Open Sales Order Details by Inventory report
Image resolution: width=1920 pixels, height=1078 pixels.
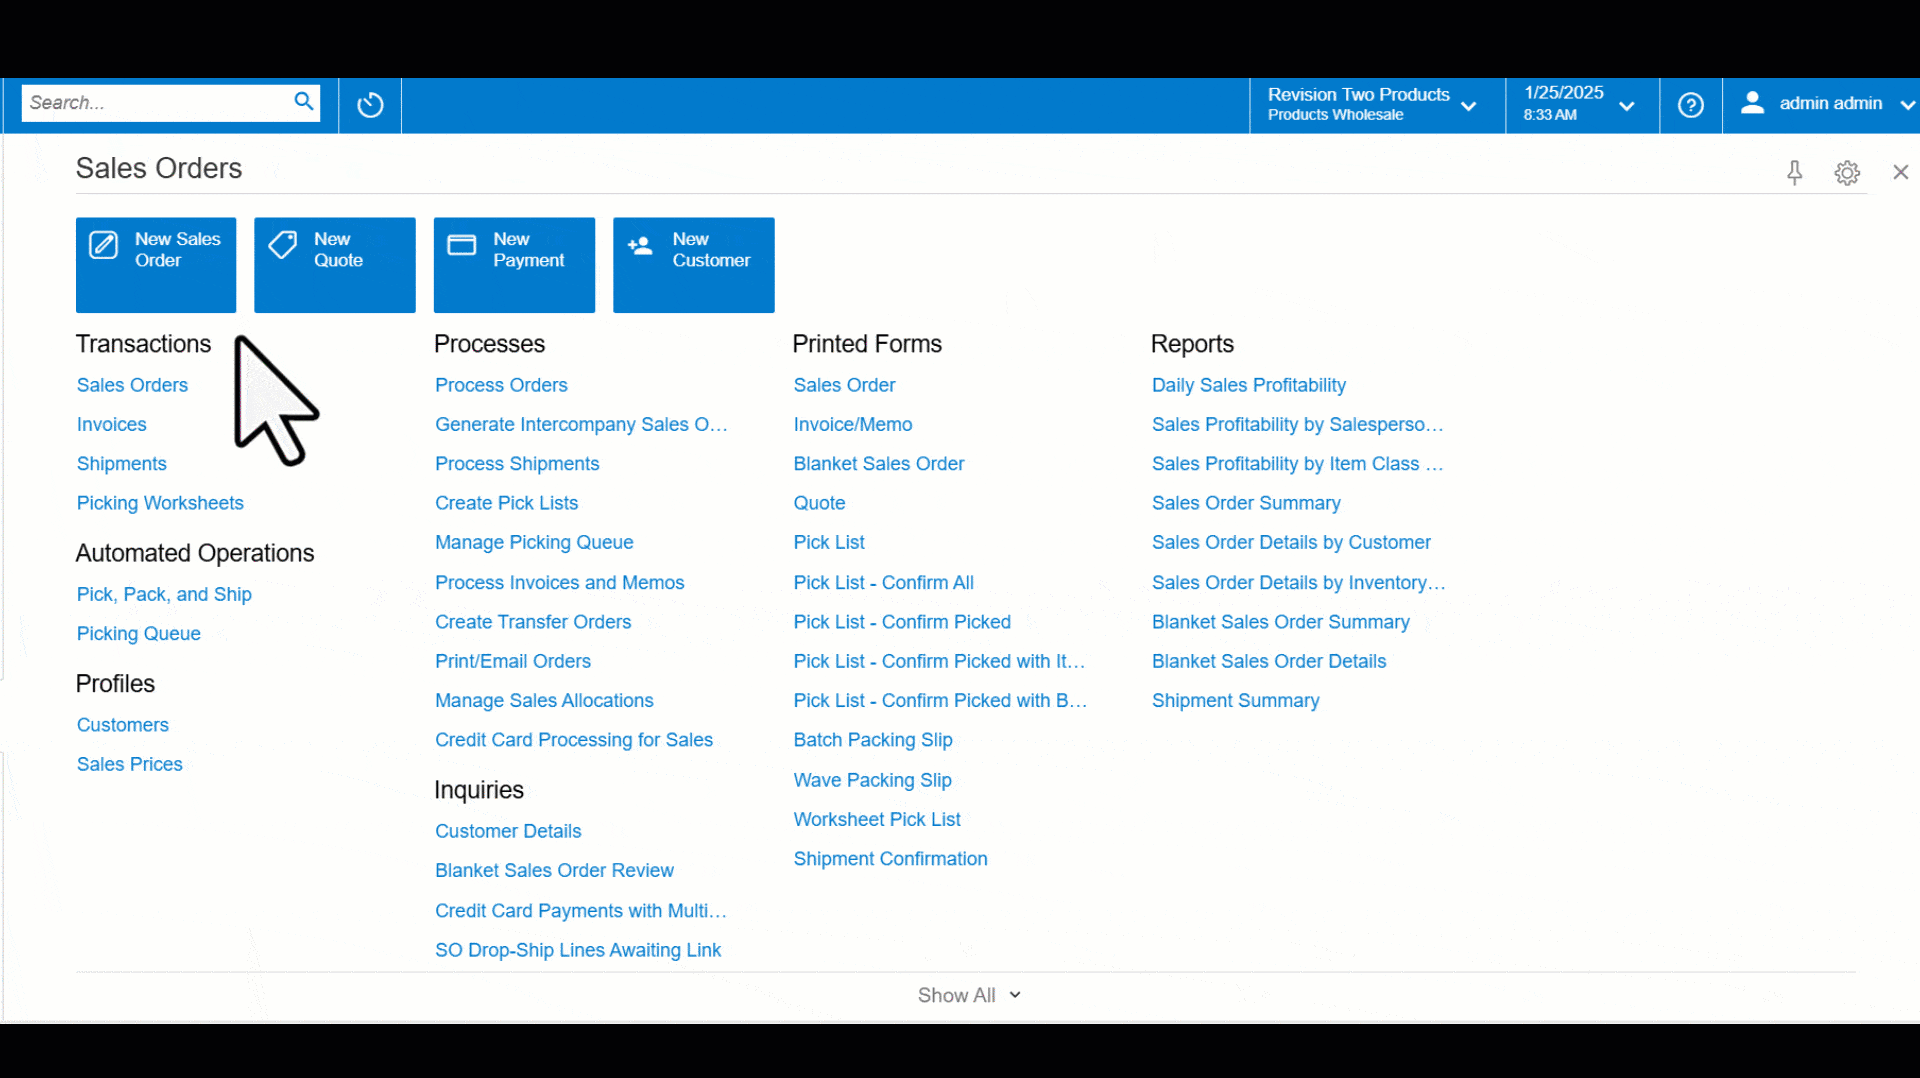pyautogui.click(x=1299, y=582)
